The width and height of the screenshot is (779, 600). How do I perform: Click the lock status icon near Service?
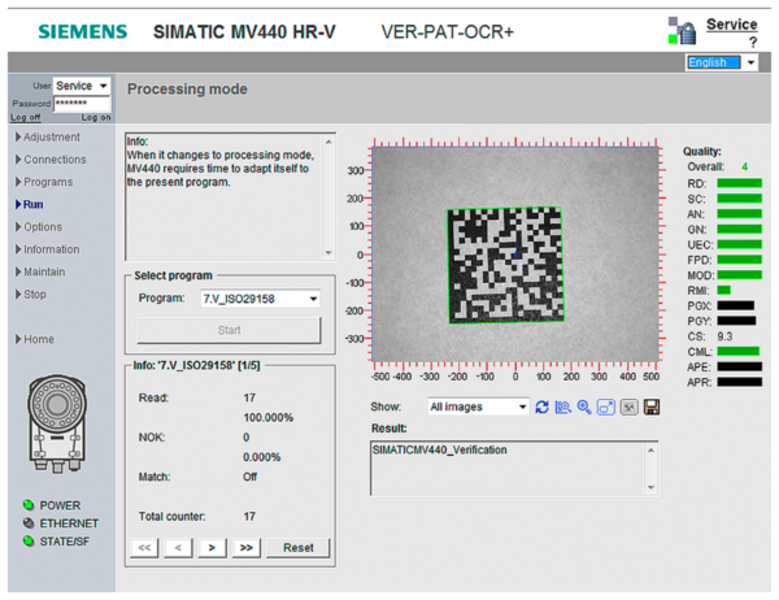682,31
